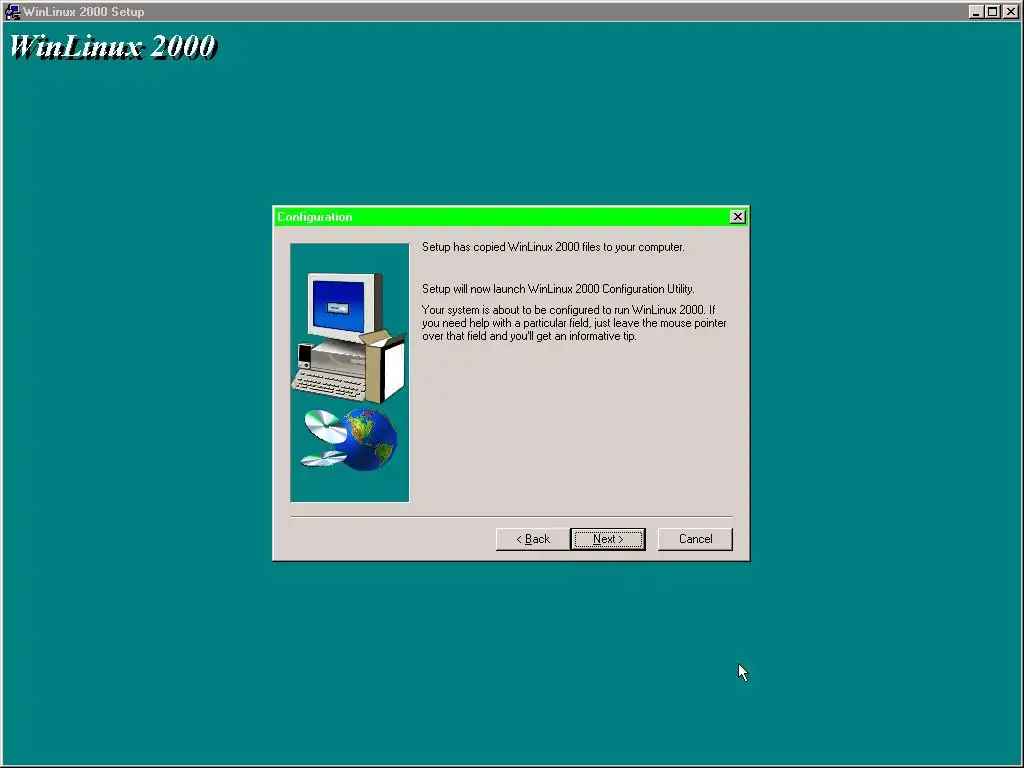Click the WinLinux 2000 logo heading
Viewport: 1024px width, 768px height.
pos(112,46)
